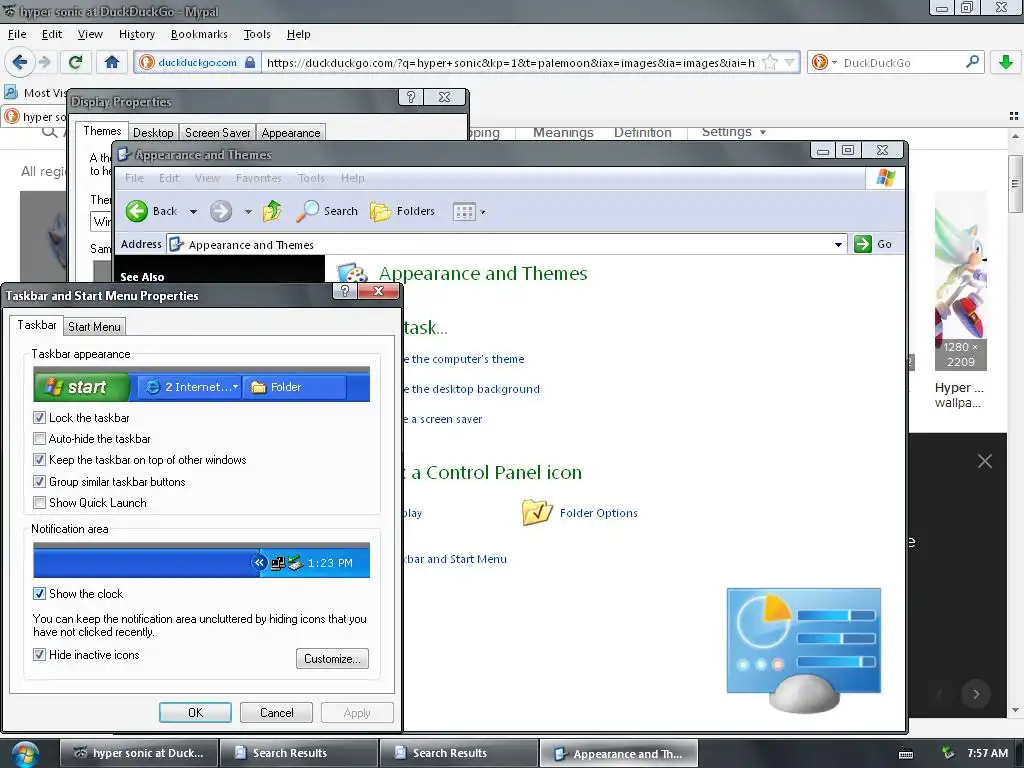The width and height of the screenshot is (1024, 768).
Task: Click Cancel in Taskbar Properties
Action: click(276, 712)
